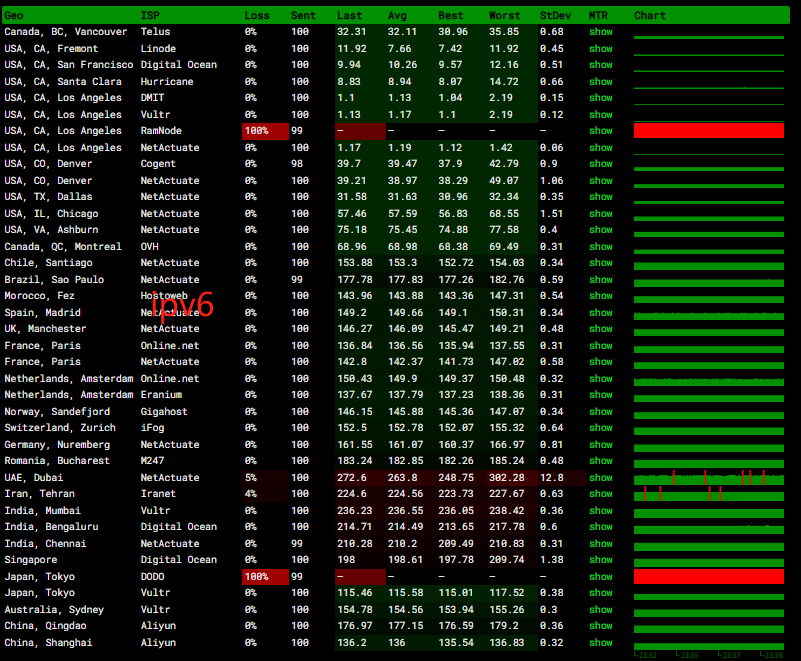Screen dimensions: 801x661
Task: Click the M247 ISP cell
Action: (152, 461)
